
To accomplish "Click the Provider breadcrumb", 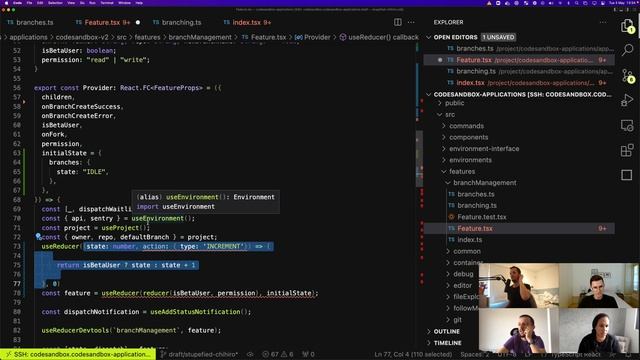I will pyautogui.click(x=313, y=37).
